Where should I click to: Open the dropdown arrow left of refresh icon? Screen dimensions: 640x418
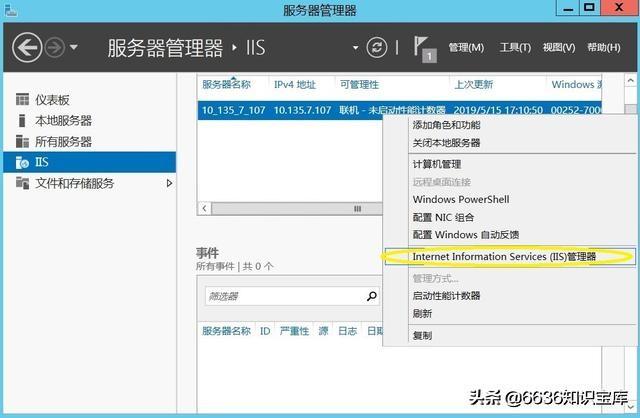(x=356, y=48)
